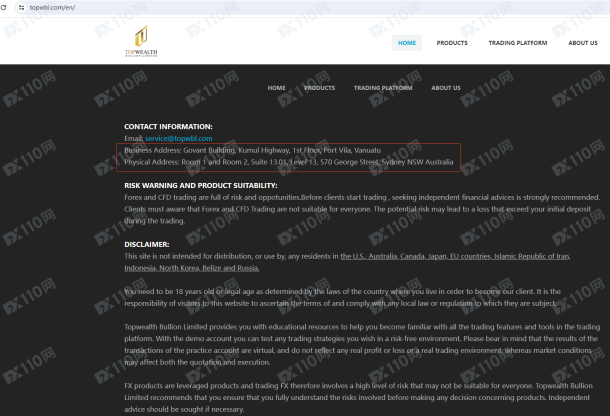610x416 pixels.
Task: Click the TopWealth logo in header
Action: click(x=141, y=41)
